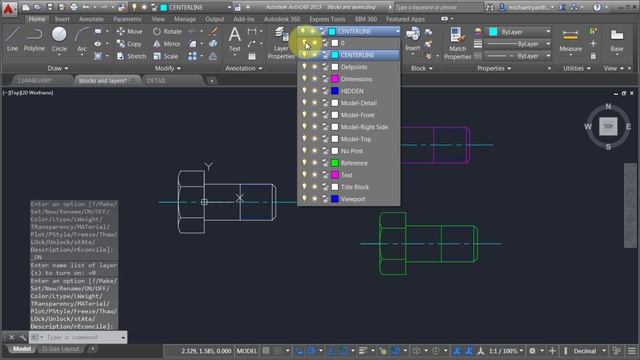Viewport: 640px width, 360px height.
Task: Close the command line with X icon
Action: tap(11, 337)
